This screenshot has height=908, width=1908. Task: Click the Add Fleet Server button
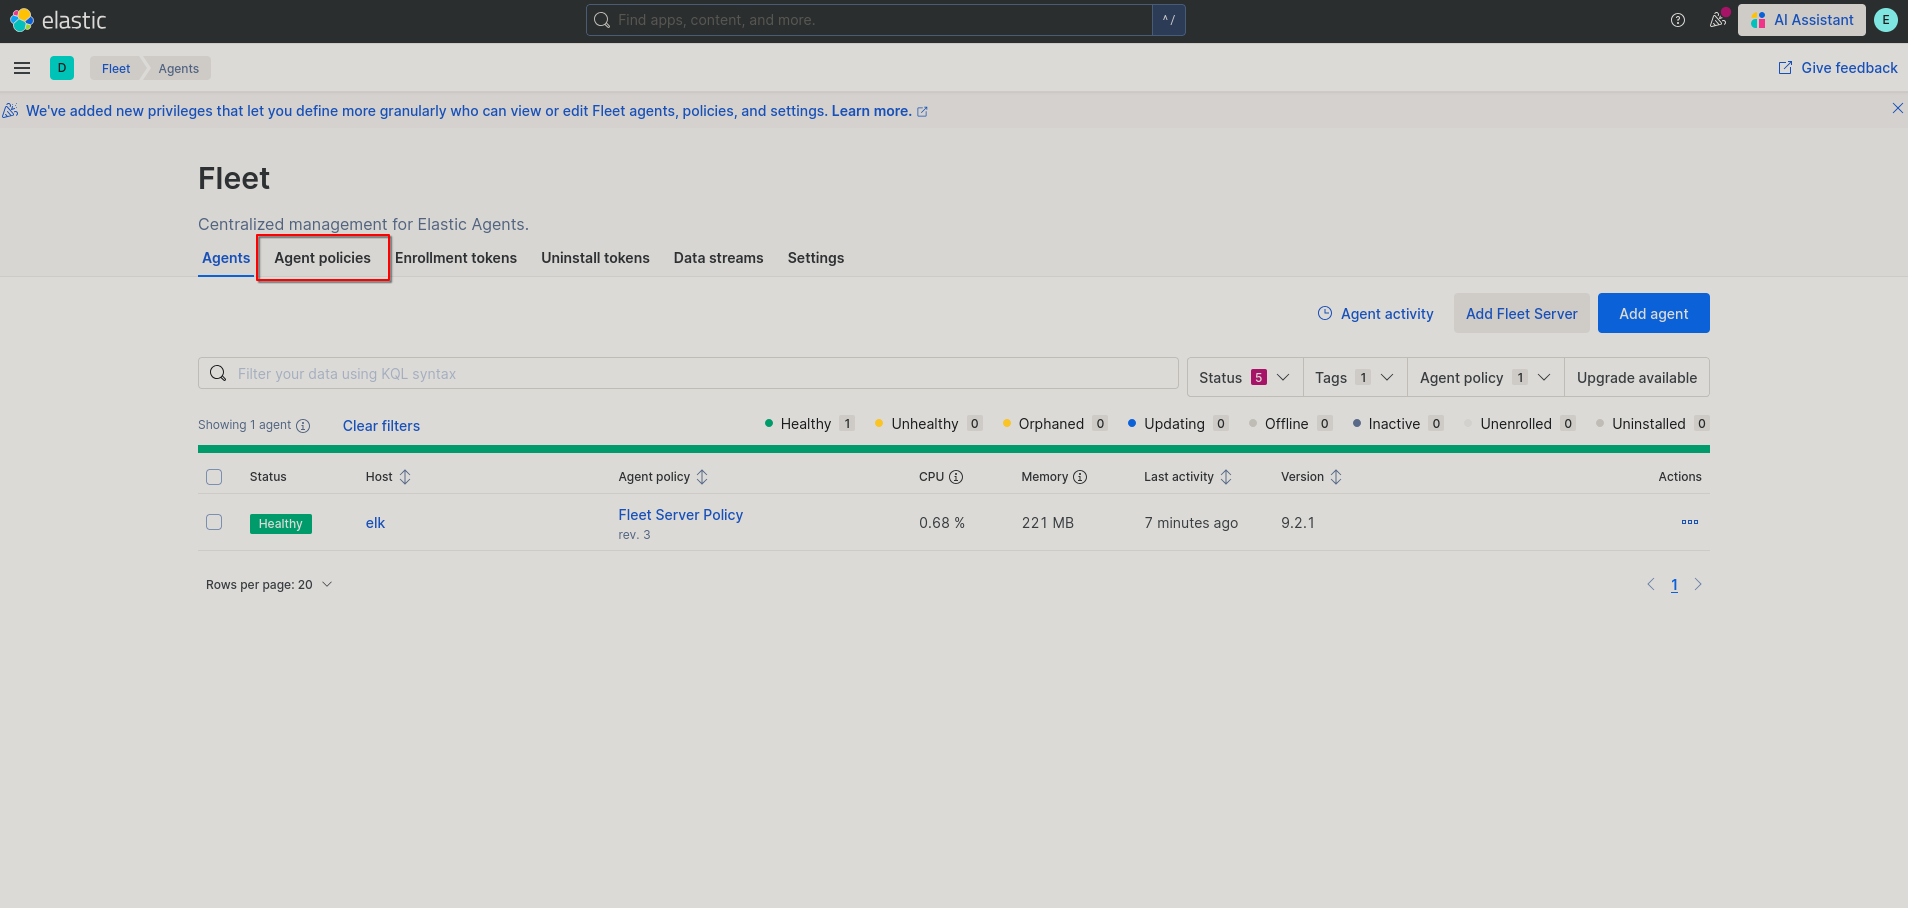click(1522, 313)
